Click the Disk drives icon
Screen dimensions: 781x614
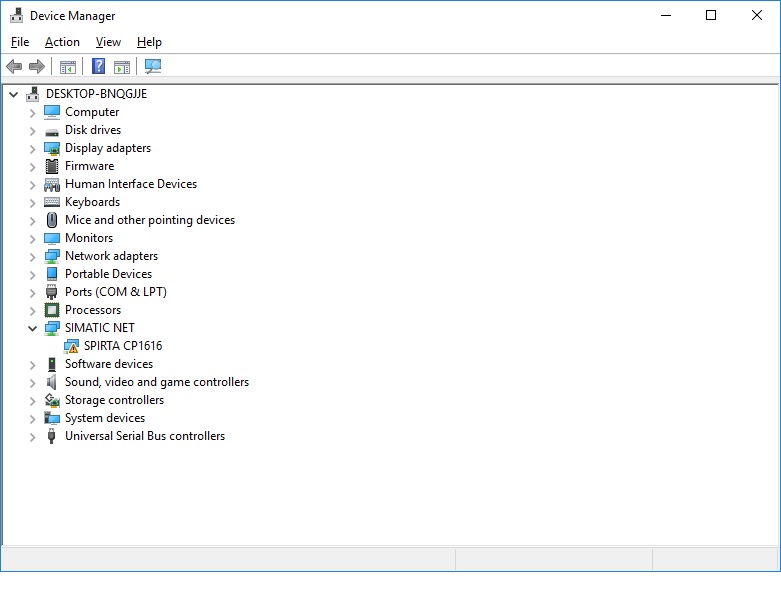coord(52,132)
